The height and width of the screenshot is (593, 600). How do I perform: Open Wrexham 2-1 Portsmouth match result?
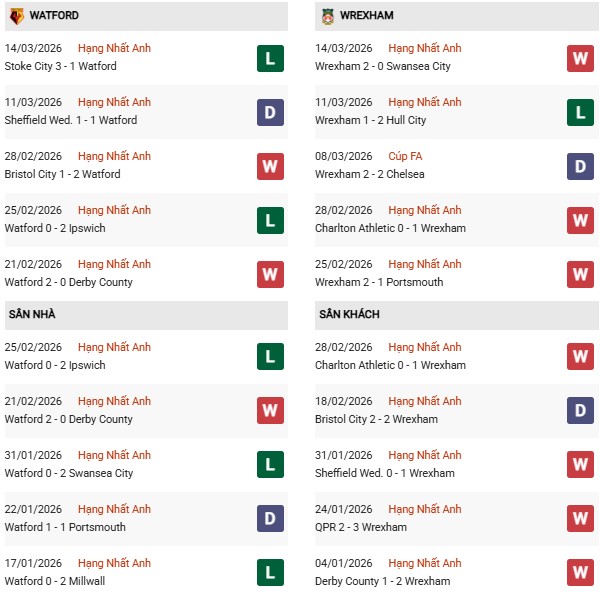[381, 282]
